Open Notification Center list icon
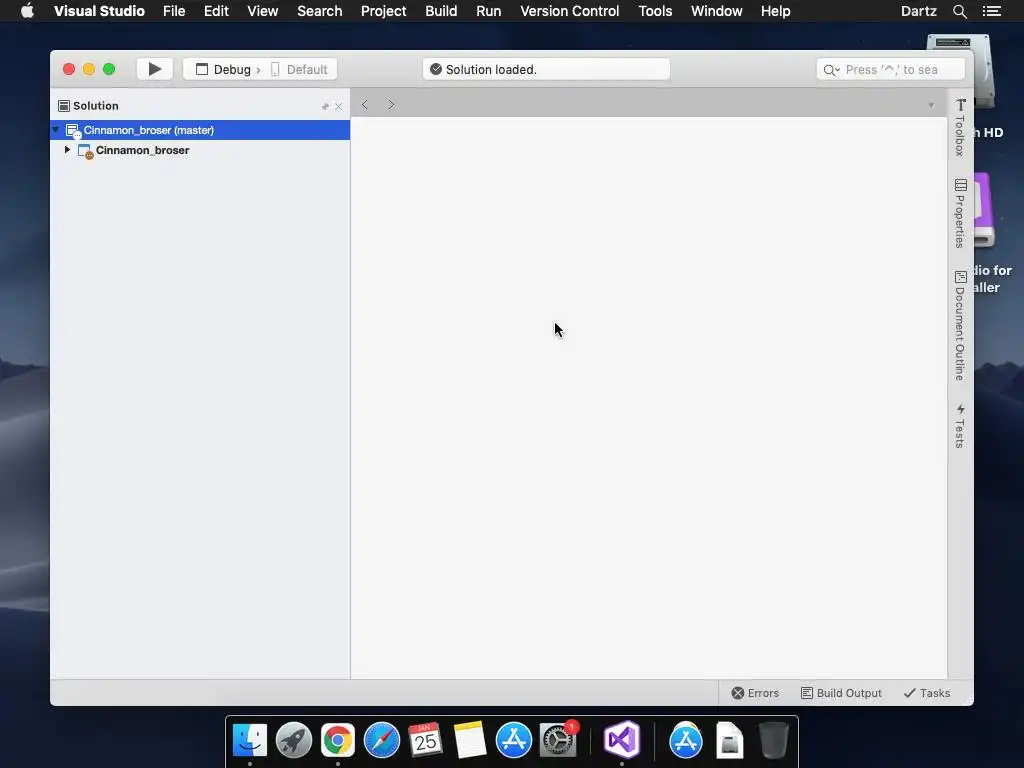 992,11
